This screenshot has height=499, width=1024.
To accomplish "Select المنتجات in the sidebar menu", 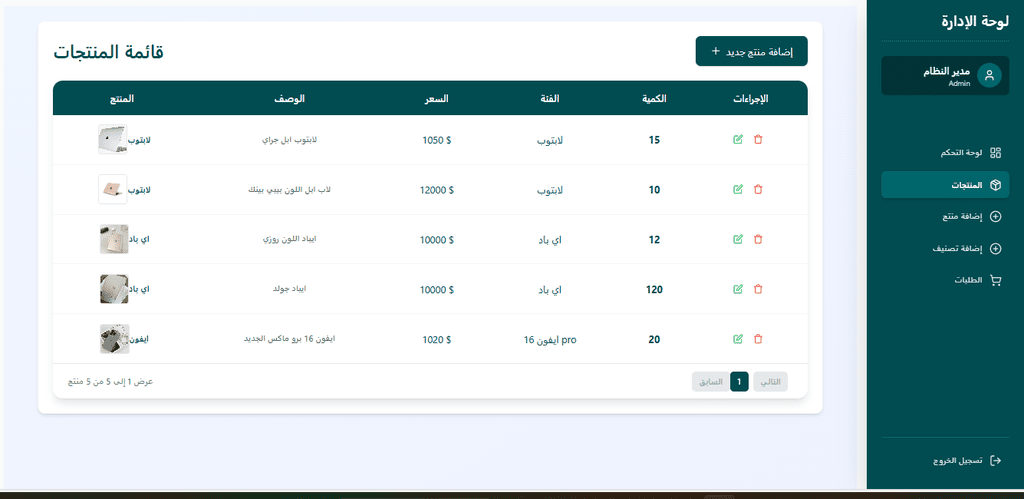I will click(x=945, y=185).
